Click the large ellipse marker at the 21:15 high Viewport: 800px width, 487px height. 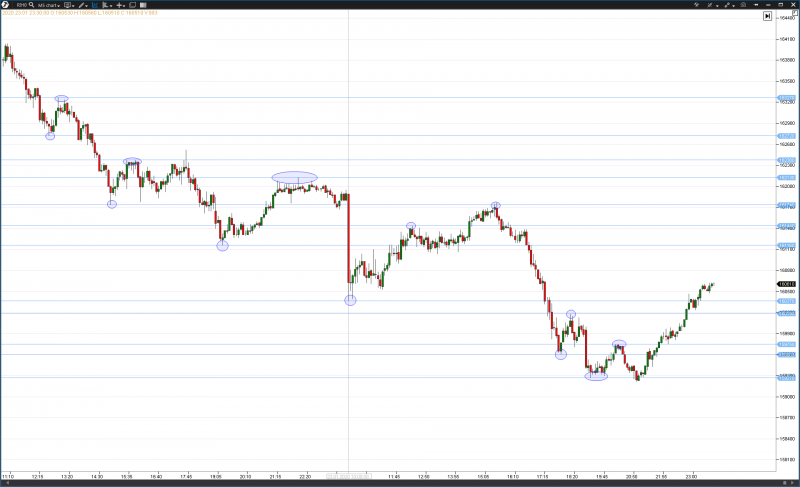[294, 178]
